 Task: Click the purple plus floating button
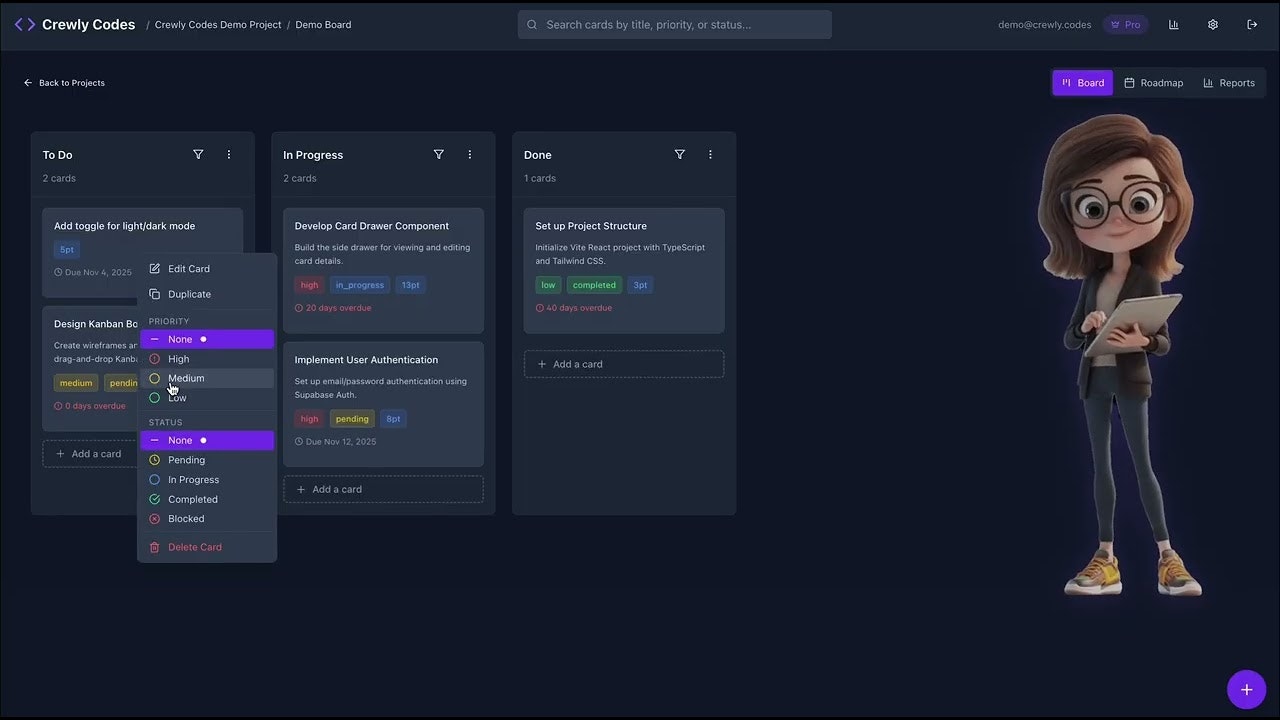1246,689
